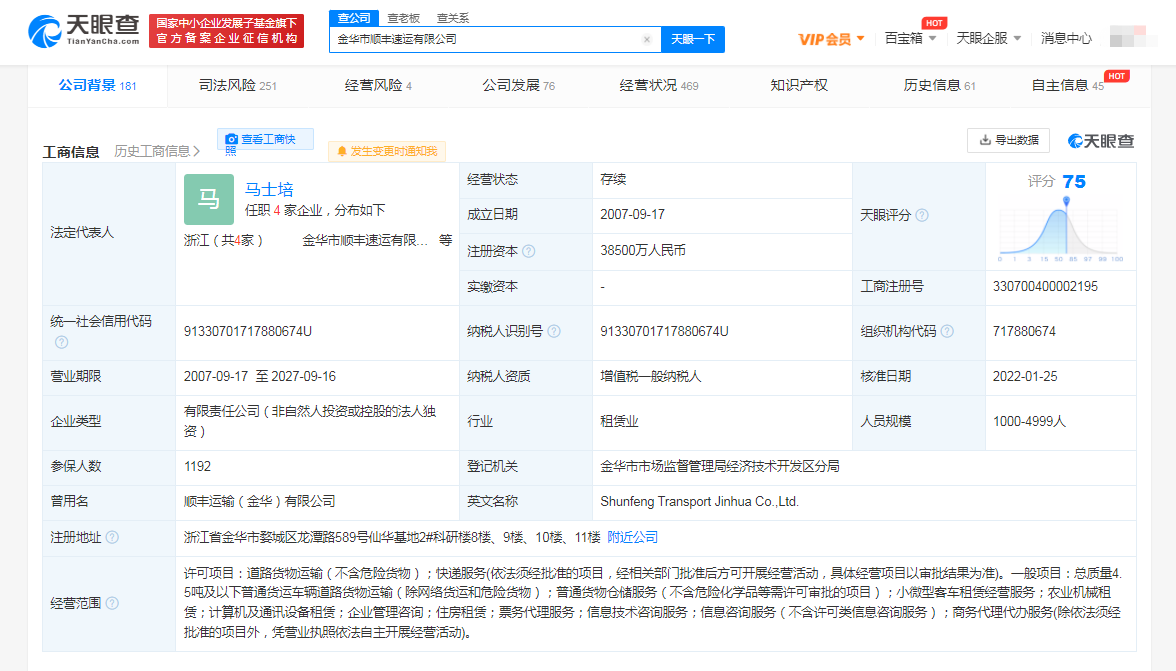Switch to the 司法风险 tab
Image resolution: width=1176 pixels, height=671 pixels.
point(237,86)
